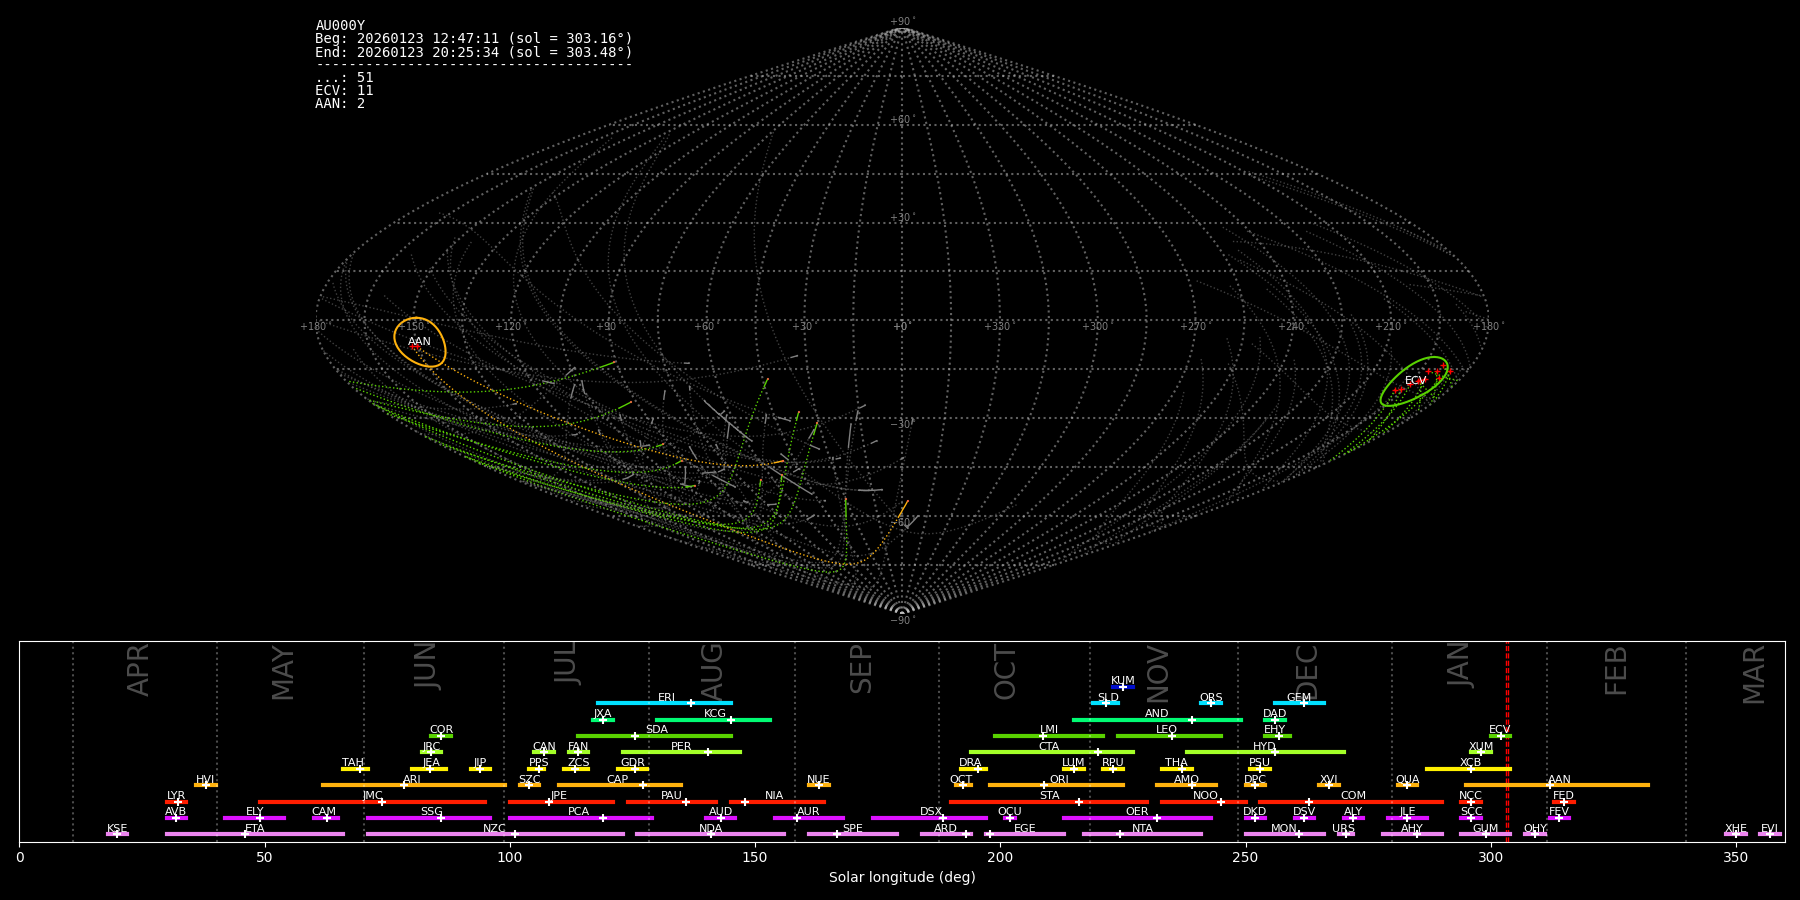Viewport: 1800px width, 900px height.
Task: Select the STA shower label
Action: tap(1049, 796)
